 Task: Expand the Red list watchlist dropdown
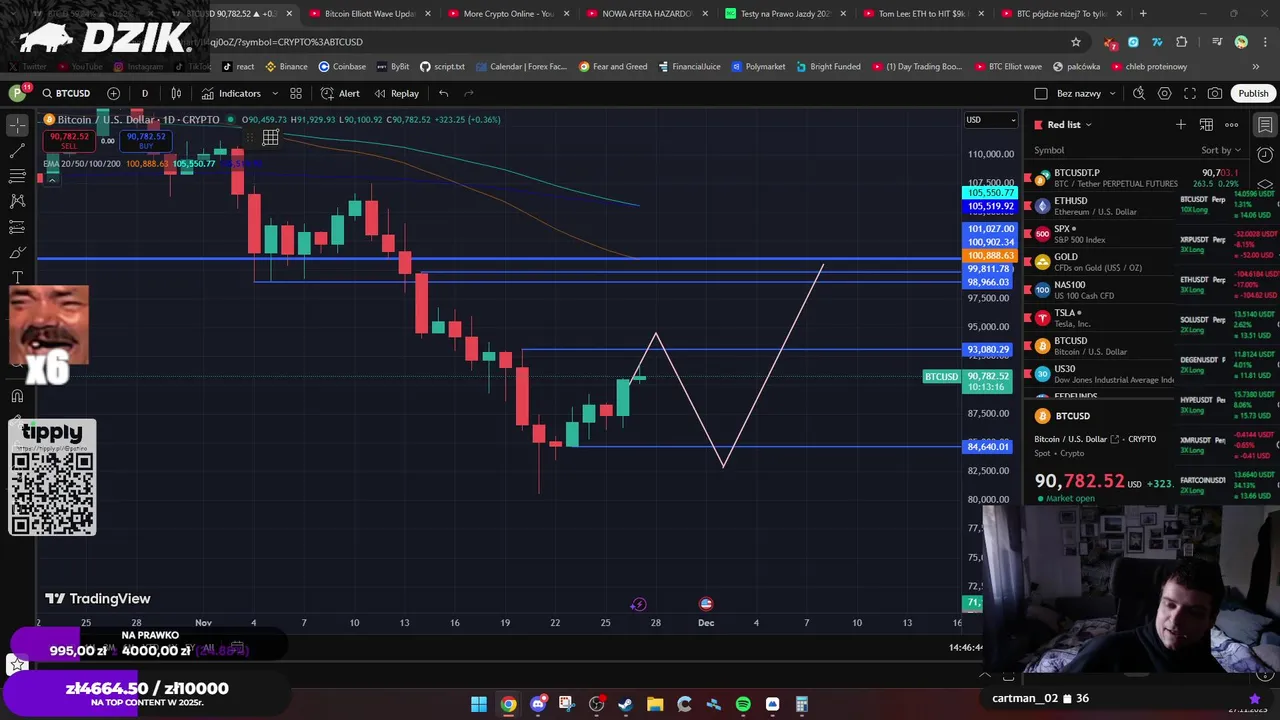point(1070,125)
